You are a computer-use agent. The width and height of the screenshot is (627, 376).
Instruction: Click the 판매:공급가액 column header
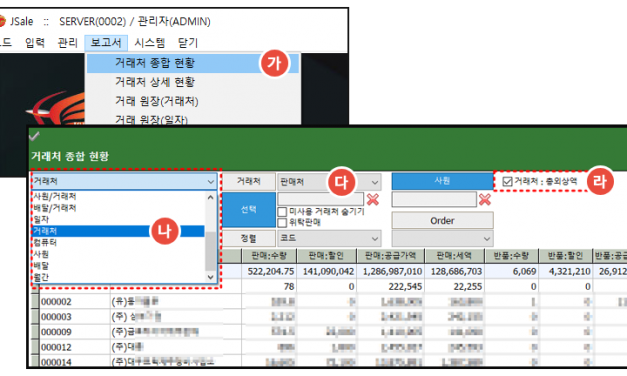click(x=391, y=255)
